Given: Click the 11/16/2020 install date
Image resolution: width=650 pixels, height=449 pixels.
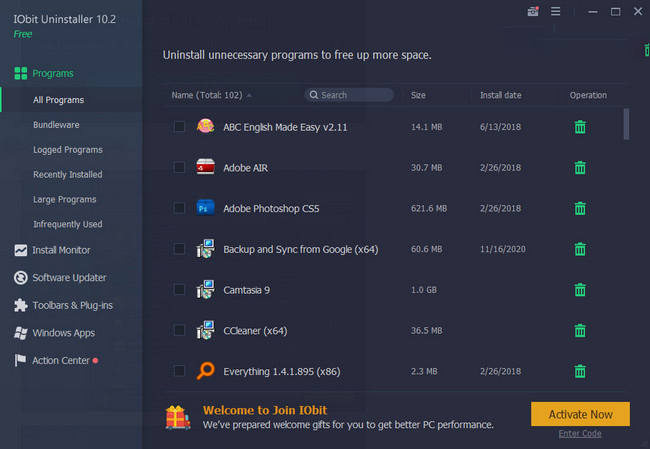Looking at the screenshot, I should coord(502,249).
